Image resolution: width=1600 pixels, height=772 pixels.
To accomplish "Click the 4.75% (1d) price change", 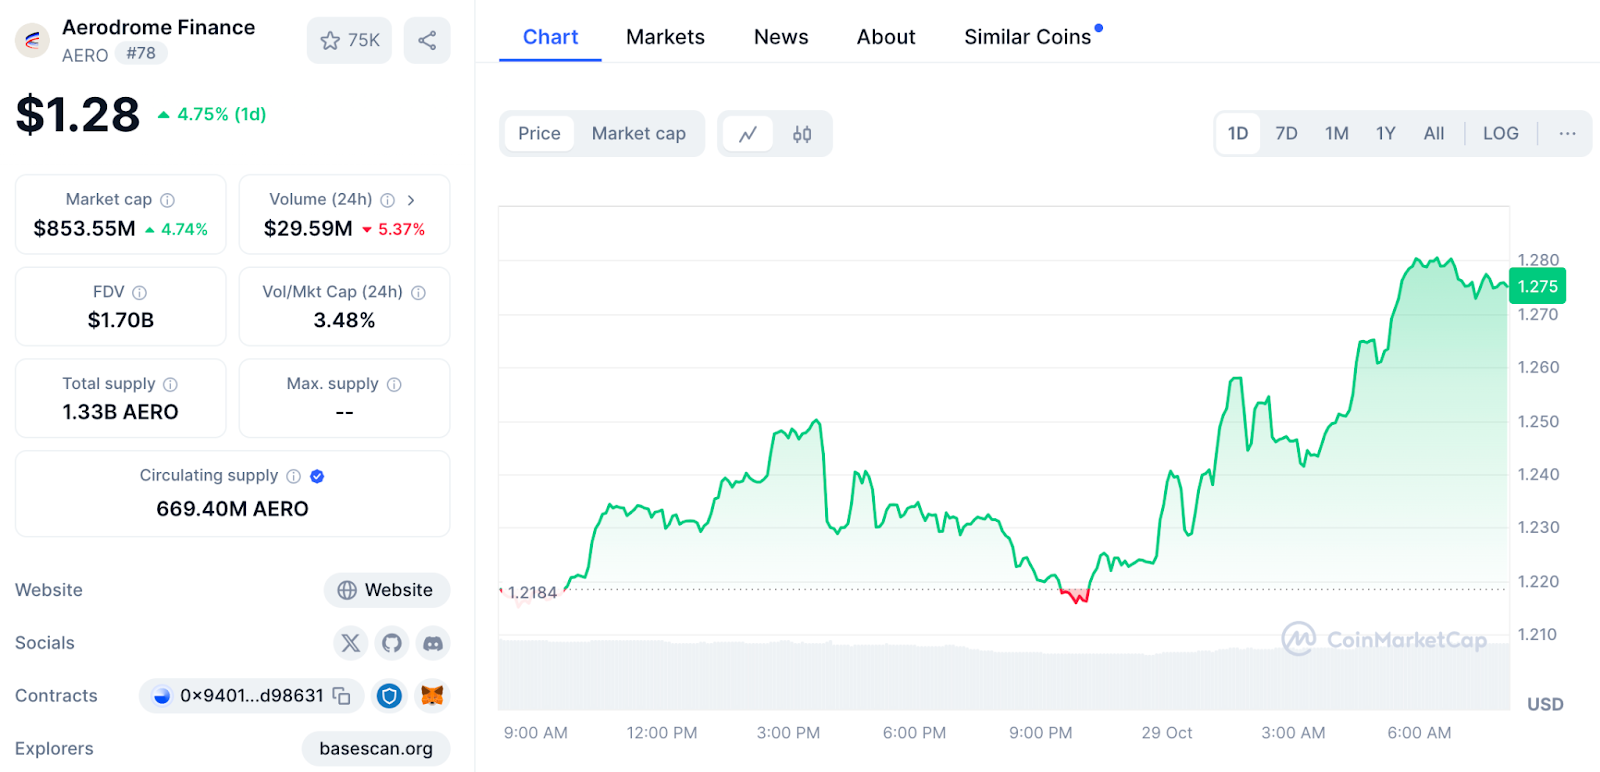I will (212, 114).
